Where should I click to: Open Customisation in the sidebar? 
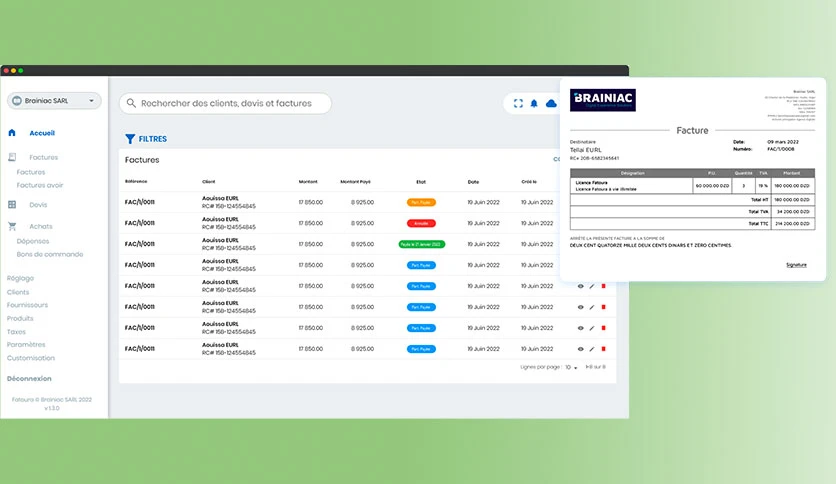tap(31, 358)
